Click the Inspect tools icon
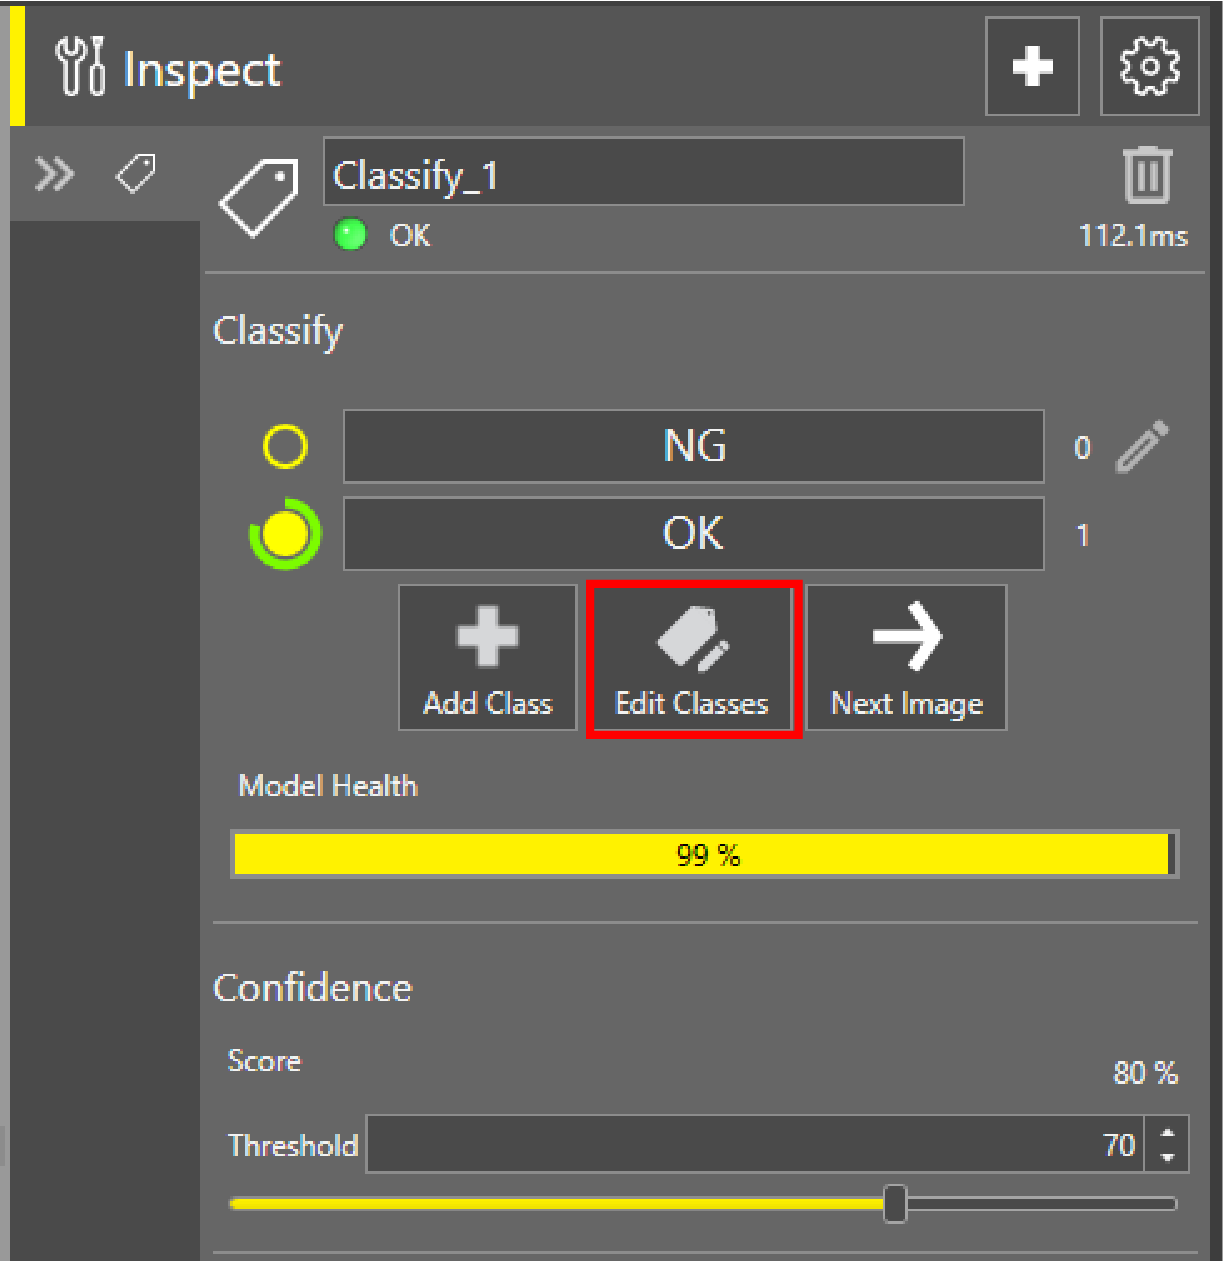This screenshot has height=1261, width=1223. pos(80,67)
